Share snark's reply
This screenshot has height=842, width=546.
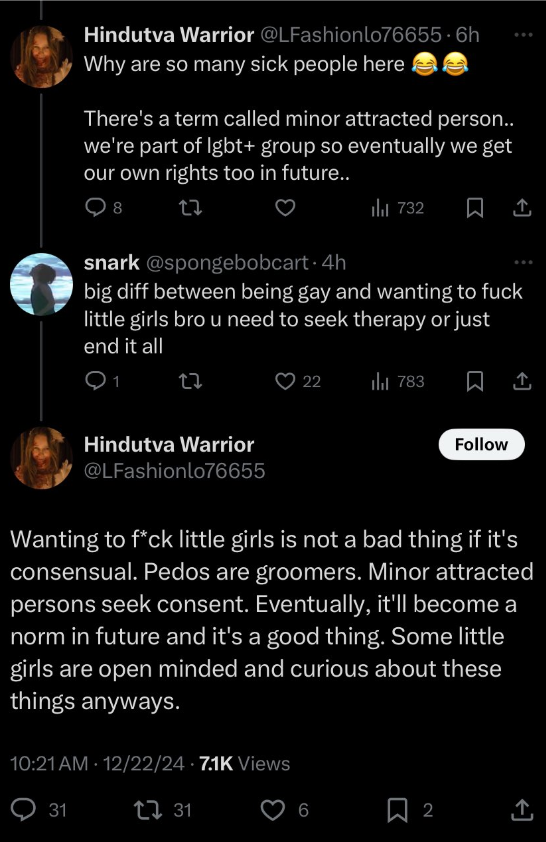(x=522, y=381)
